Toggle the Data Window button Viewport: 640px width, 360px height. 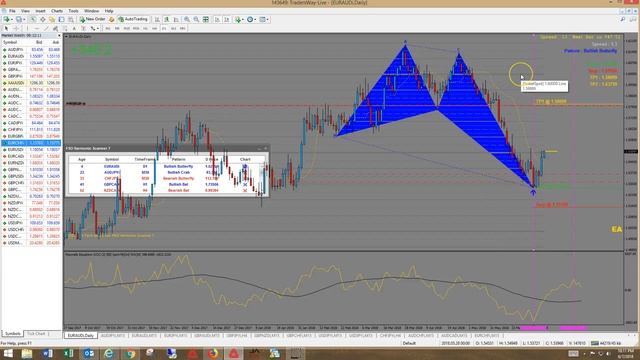(x=43, y=19)
